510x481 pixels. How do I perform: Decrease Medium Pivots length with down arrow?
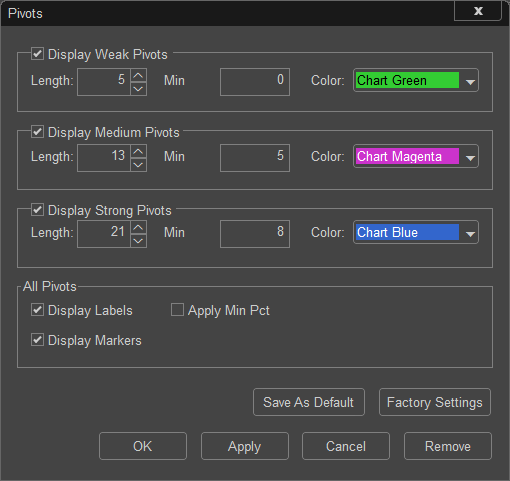[138, 165]
